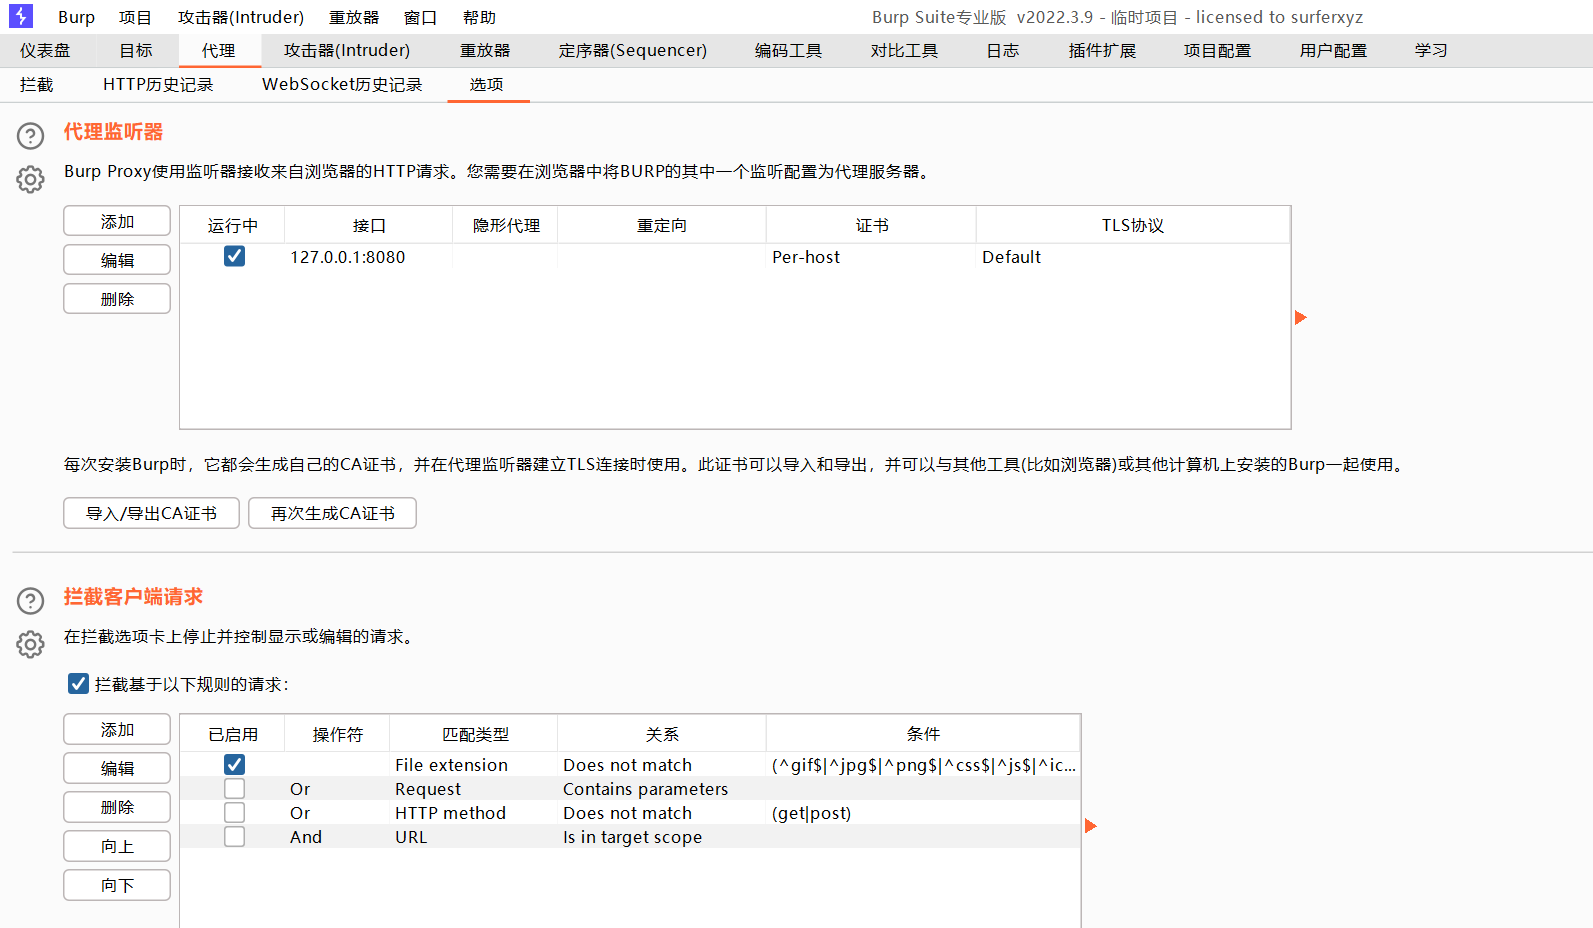Screen dimensions: 1593x928
Task: Open the 帮助 menu
Action: pos(480,17)
